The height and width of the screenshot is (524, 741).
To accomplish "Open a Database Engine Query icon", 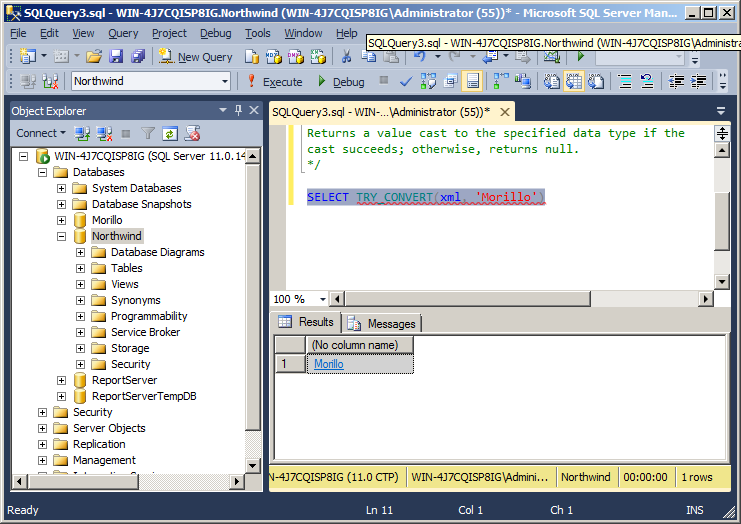I will pos(251,57).
